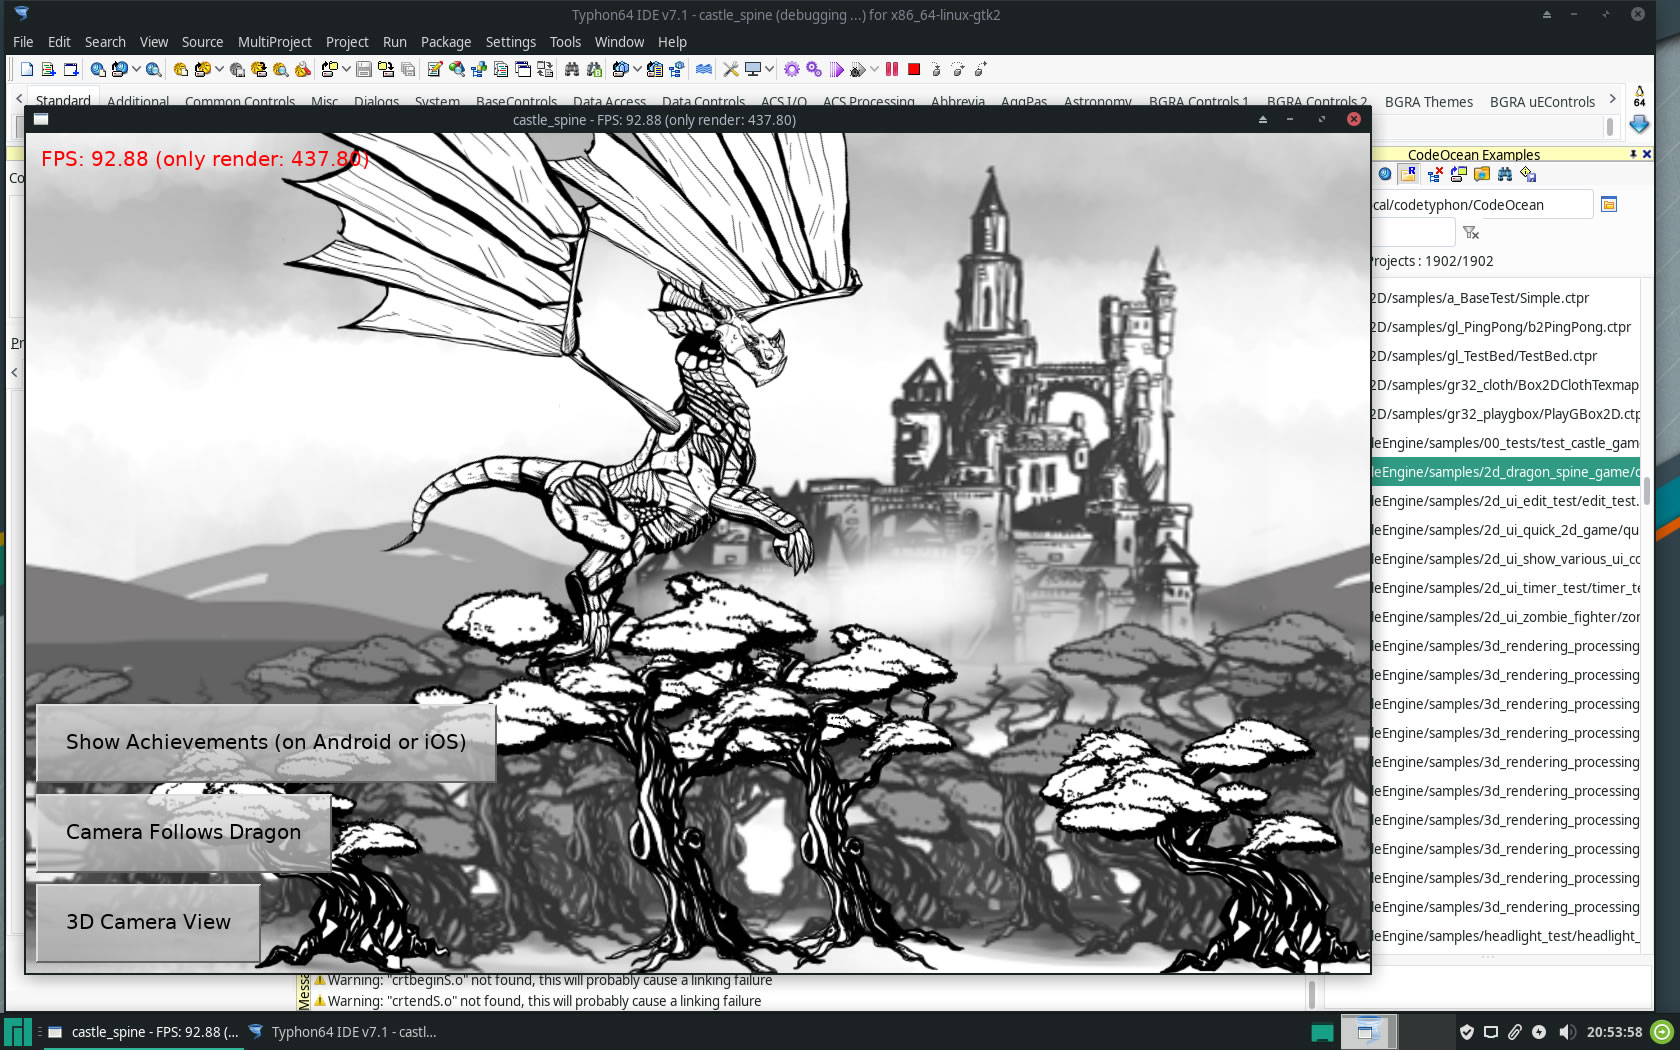Open dropdown arrow beside debug bug icon
The image size is (1680, 1050).
click(x=874, y=69)
